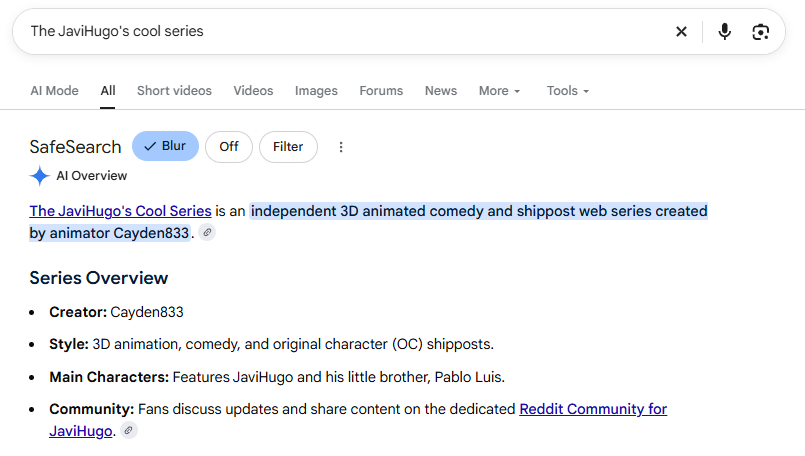Clear the search box with X icon
Viewport: 805px width, 456px height.
[681, 32]
